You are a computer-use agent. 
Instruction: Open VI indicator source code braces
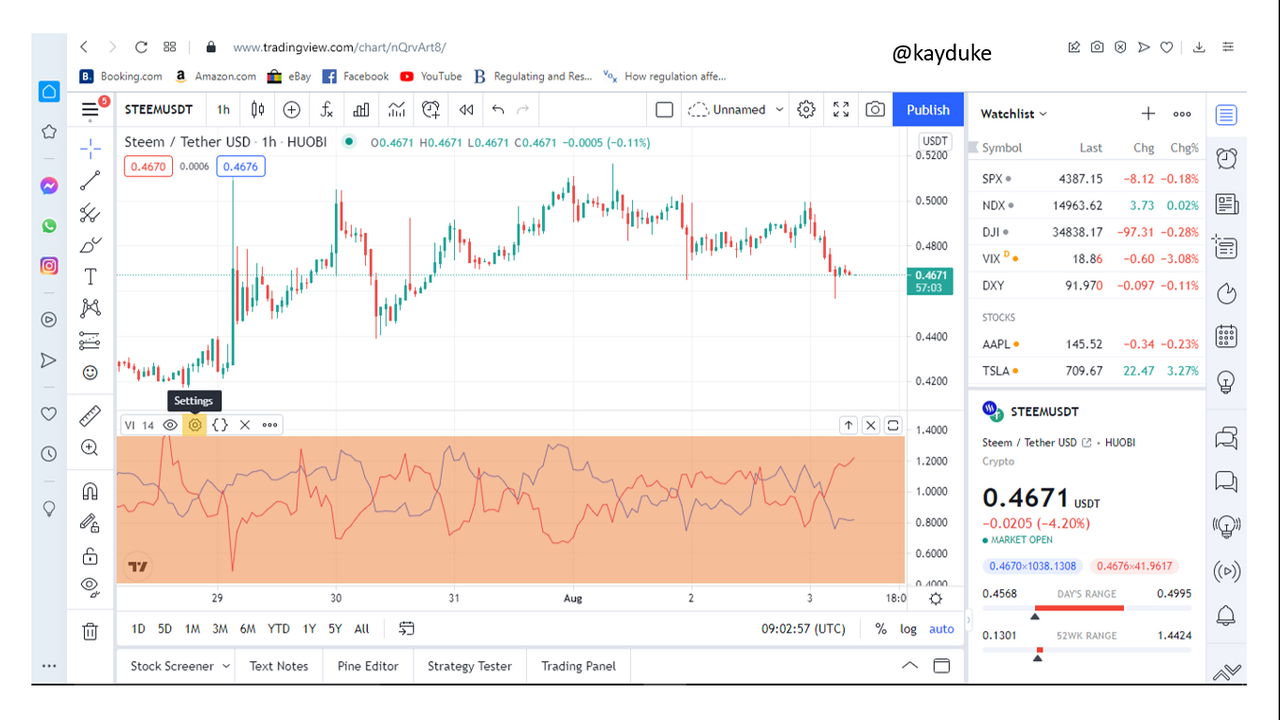click(220, 425)
